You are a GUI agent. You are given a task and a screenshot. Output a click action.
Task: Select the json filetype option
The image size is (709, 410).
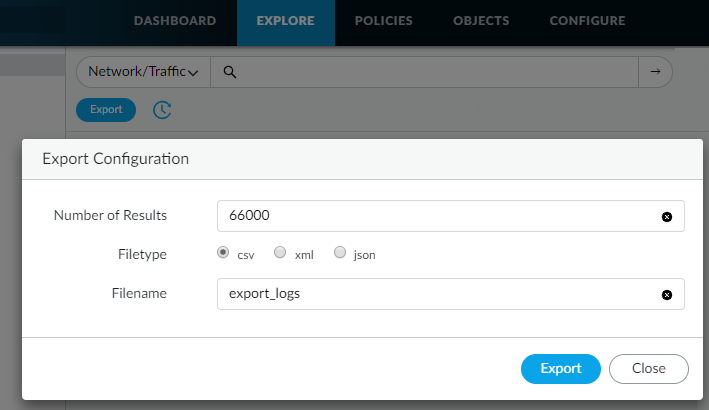[x=340, y=253]
